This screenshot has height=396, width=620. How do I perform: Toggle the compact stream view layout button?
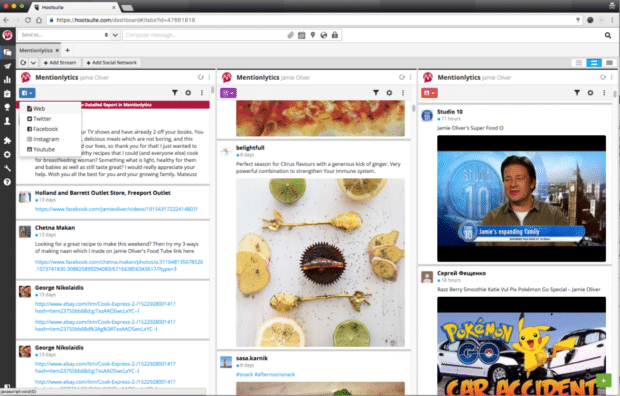578,63
